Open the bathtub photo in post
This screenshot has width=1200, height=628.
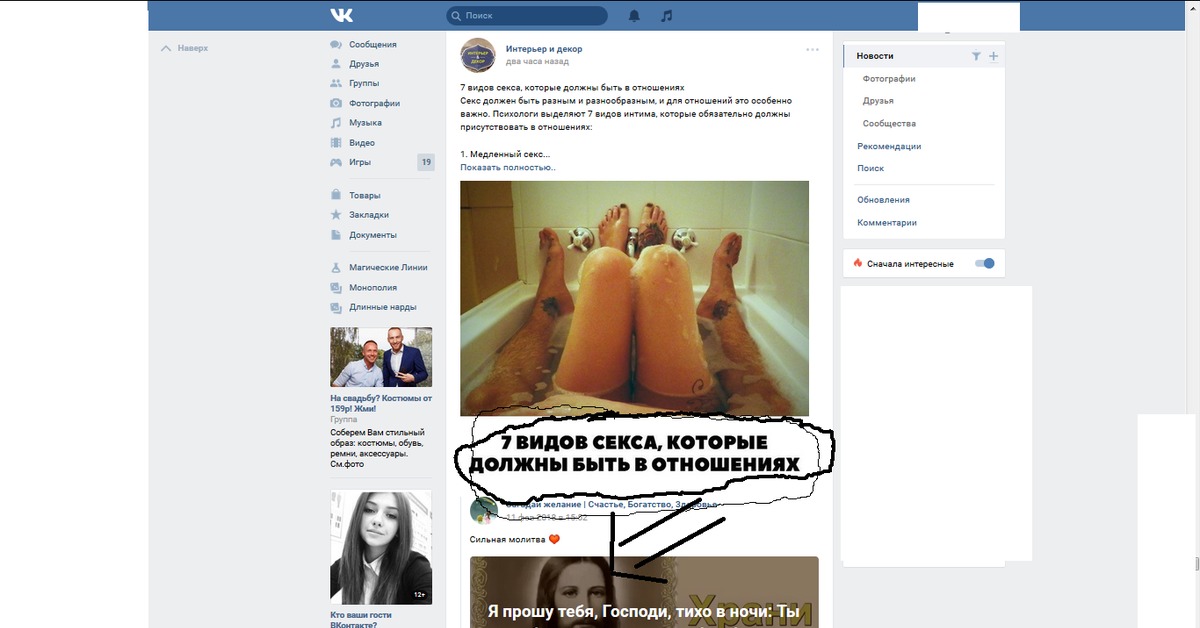click(x=634, y=298)
